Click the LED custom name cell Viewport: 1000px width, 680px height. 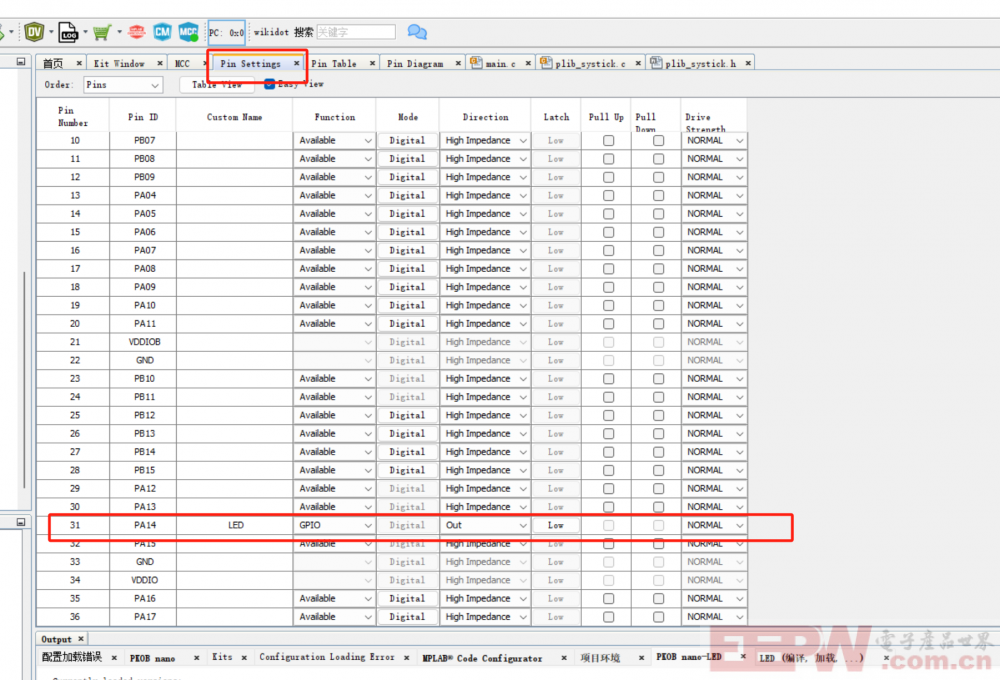pos(235,525)
